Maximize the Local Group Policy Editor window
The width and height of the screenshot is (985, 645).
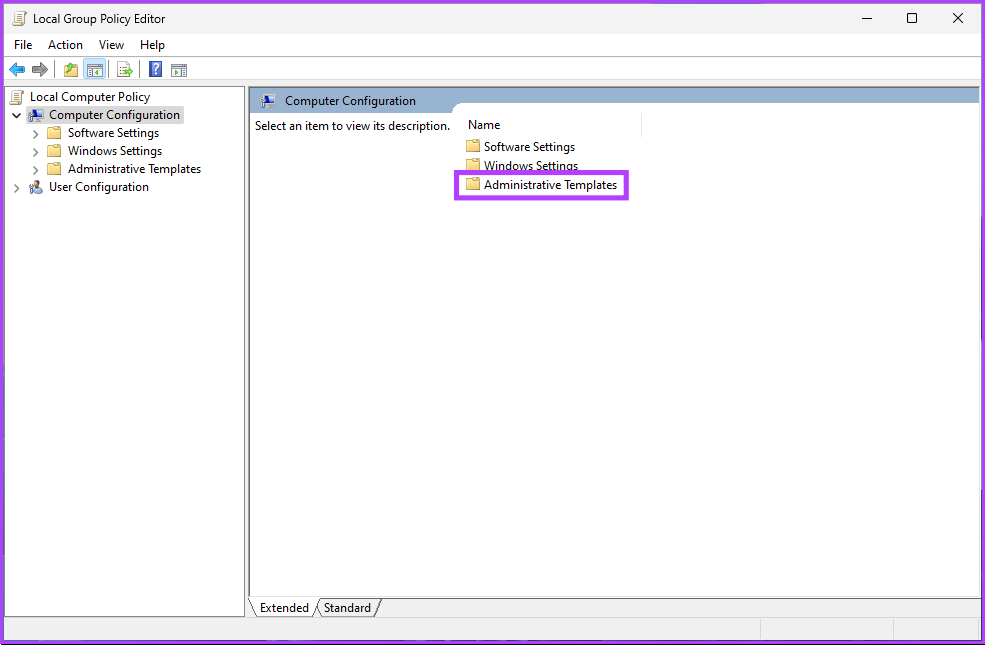[x=912, y=18]
